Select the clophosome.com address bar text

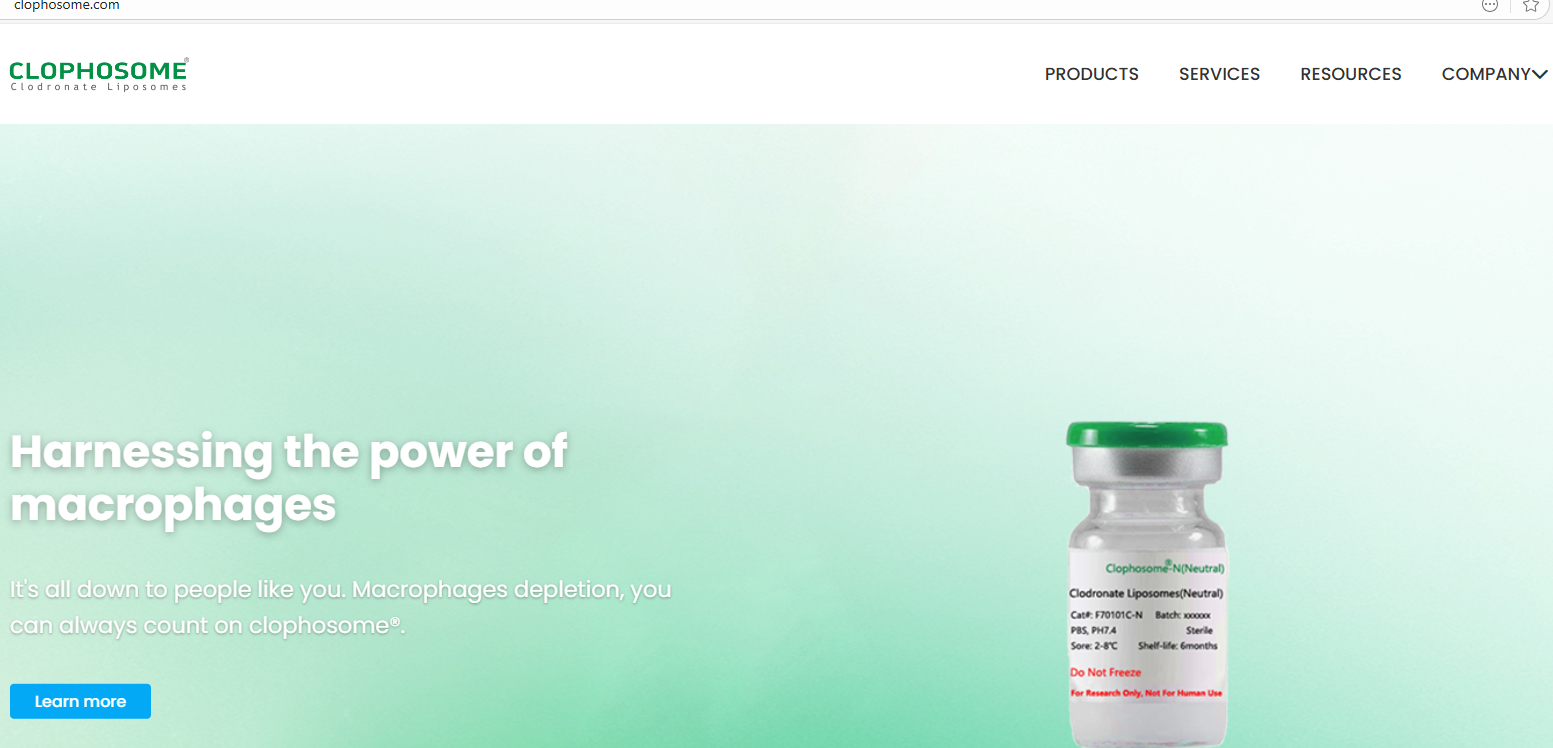coord(67,5)
